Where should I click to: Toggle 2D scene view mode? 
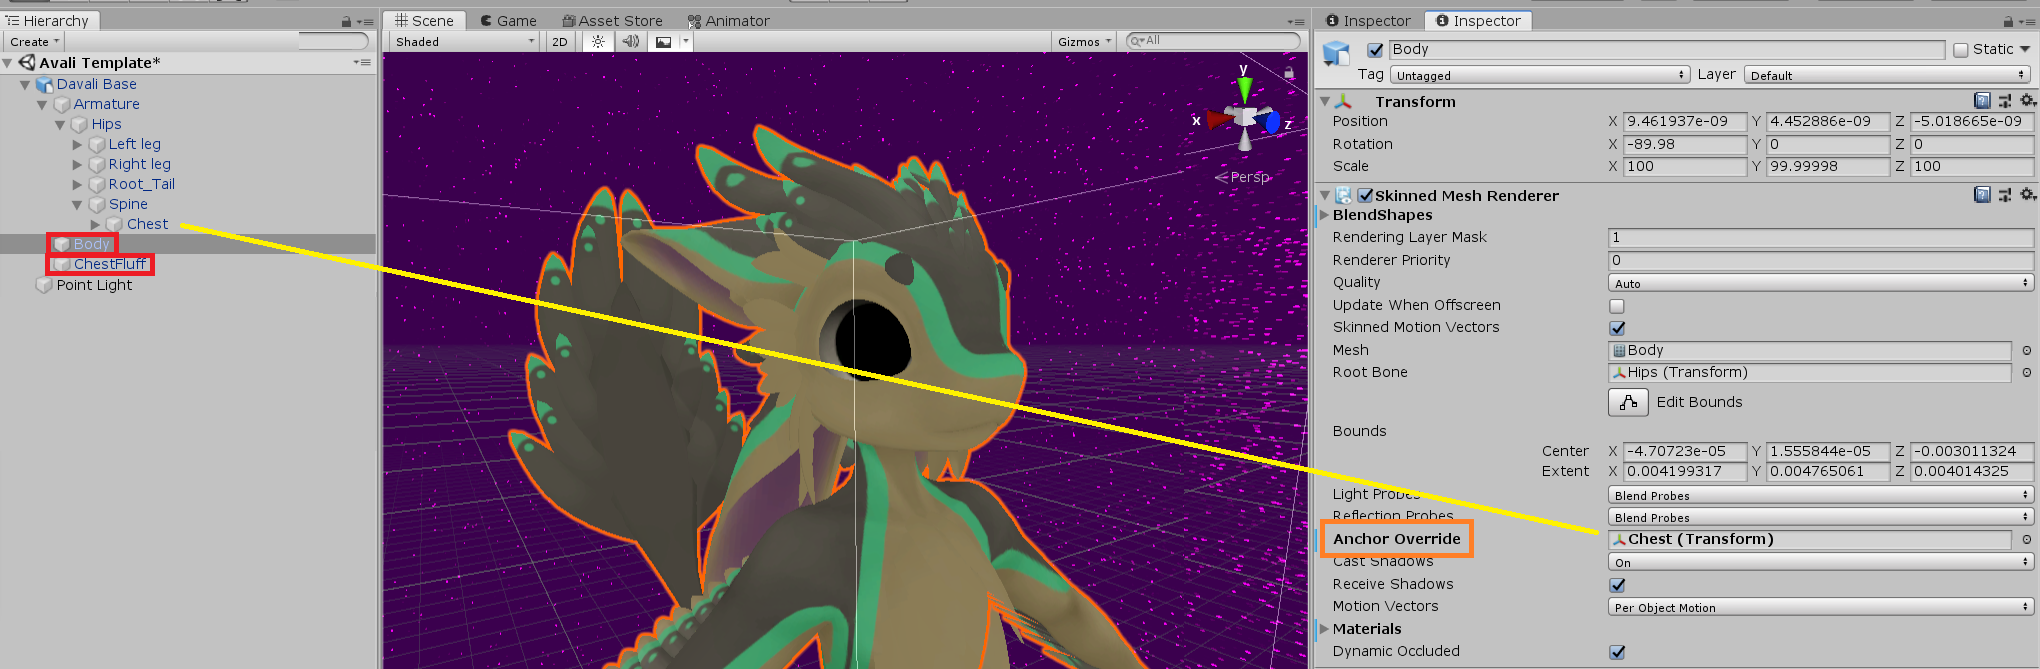[x=559, y=41]
